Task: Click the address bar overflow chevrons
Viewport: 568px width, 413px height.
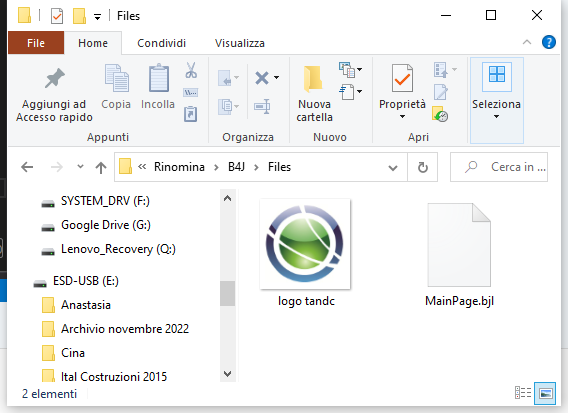Action: (x=142, y=167)
